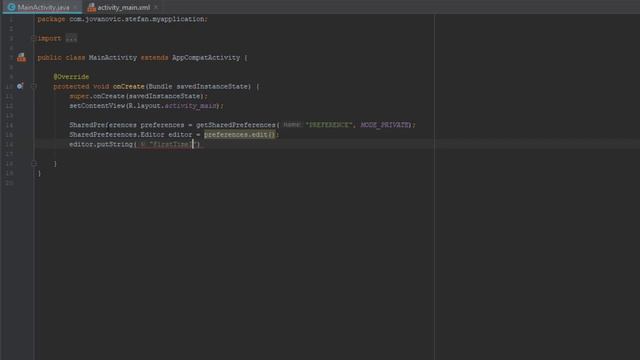Click 'AppCompatActivity' superclass name
This screenshot has width=640, height=360.
(206, 58)
